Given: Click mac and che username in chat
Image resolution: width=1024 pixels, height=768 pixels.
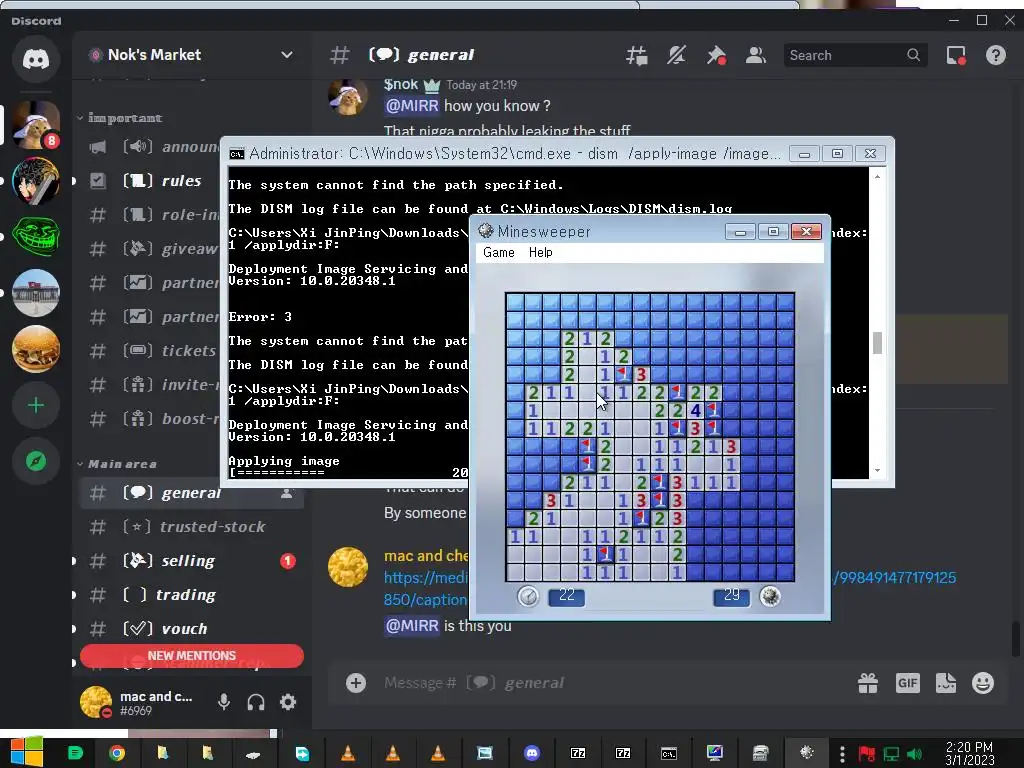Looking at the screenshot, I should (x=426, y=556).
